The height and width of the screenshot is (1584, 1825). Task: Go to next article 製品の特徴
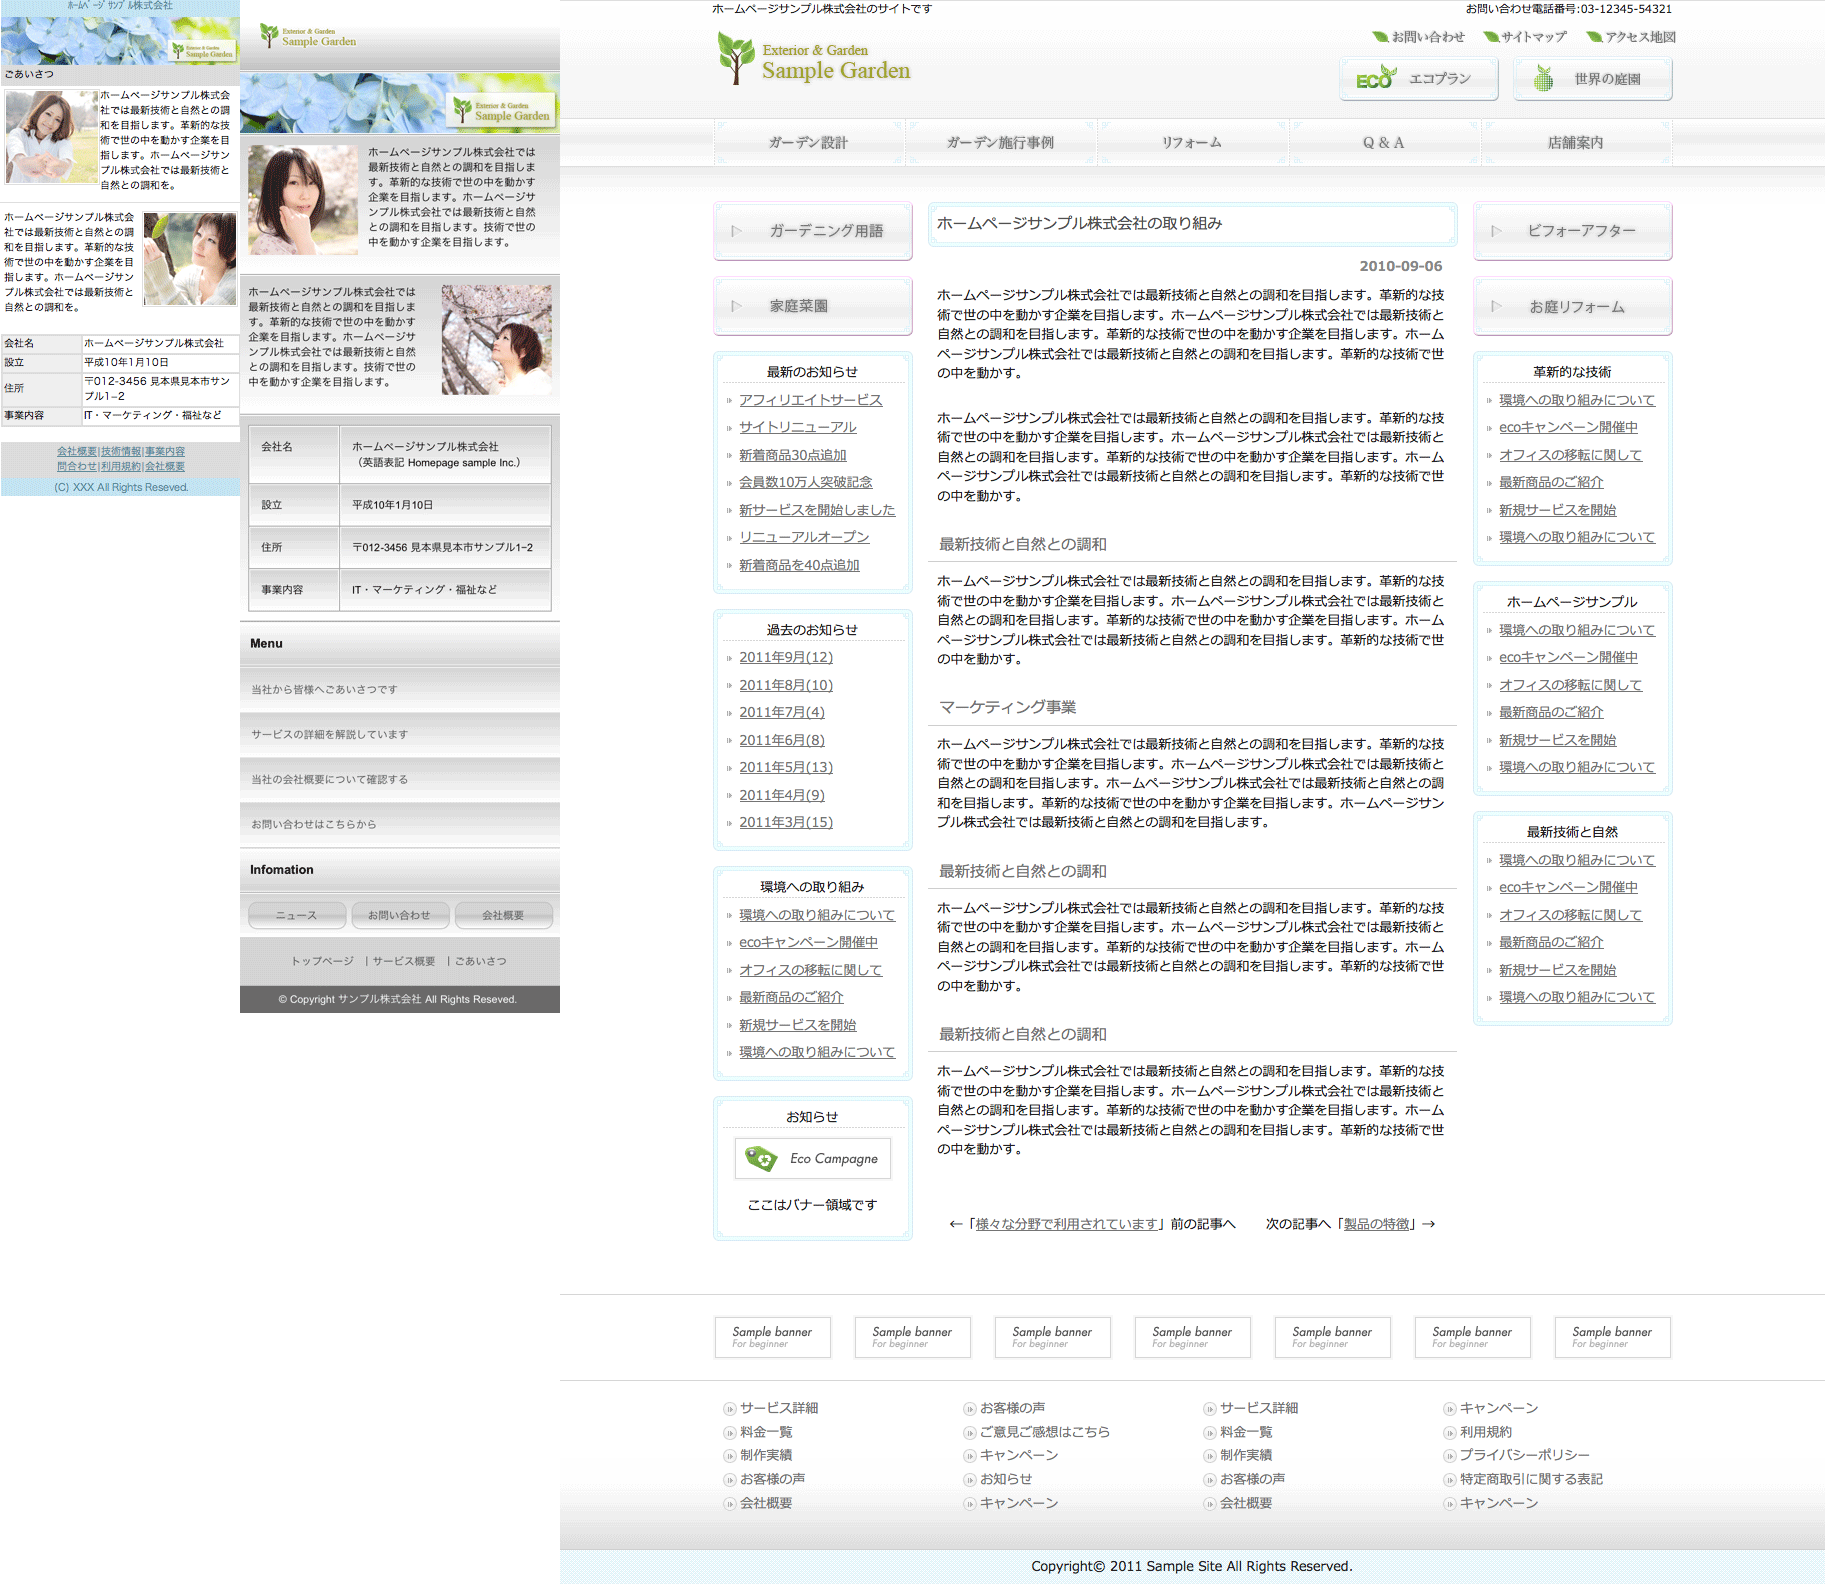1378,1224
